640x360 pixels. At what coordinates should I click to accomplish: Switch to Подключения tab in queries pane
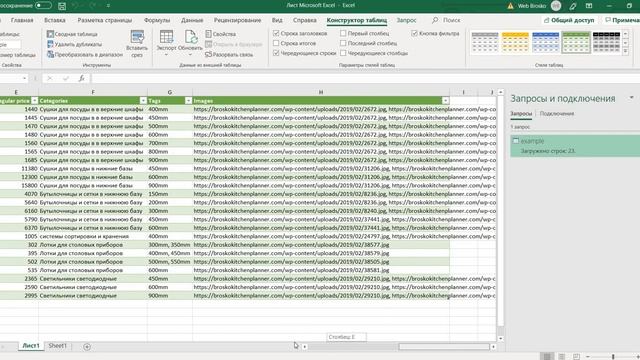557,113
